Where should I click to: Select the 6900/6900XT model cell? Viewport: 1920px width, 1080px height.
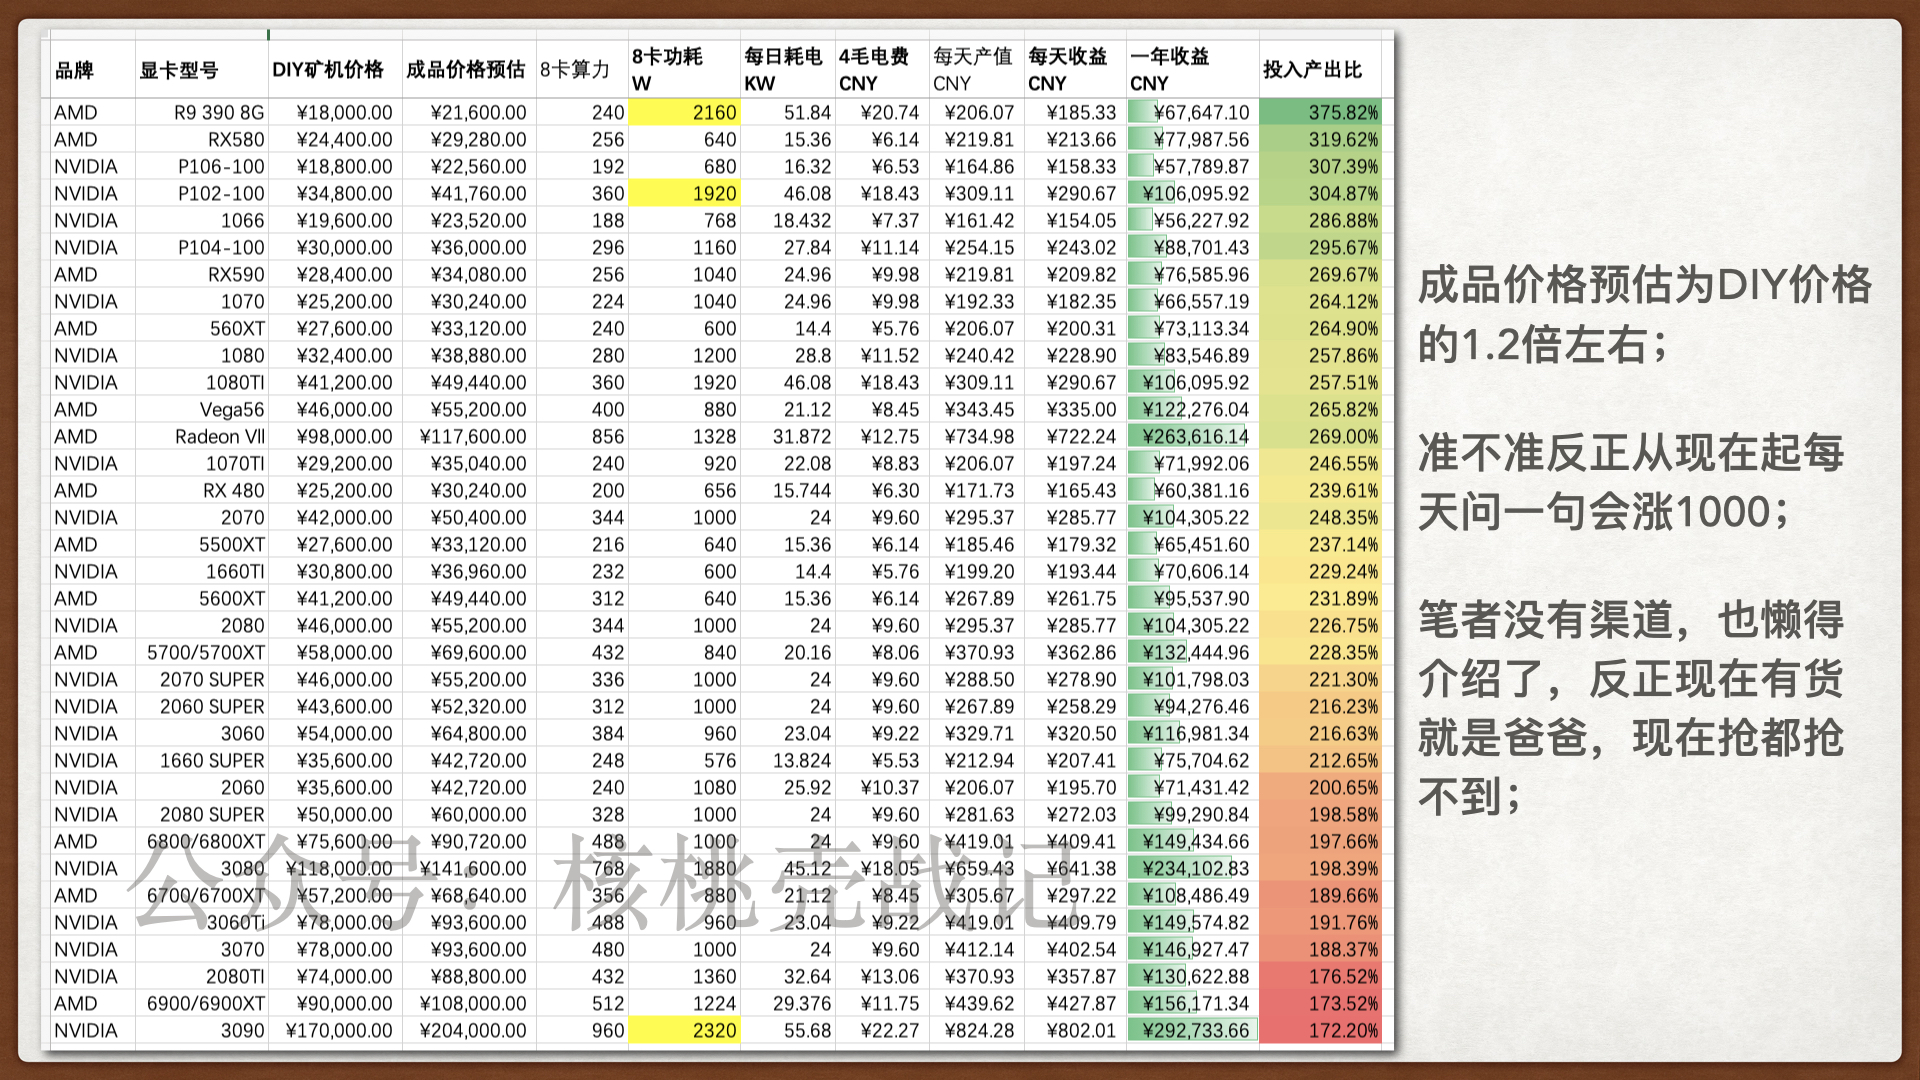pyautogui.click(x=206, y=1004)
